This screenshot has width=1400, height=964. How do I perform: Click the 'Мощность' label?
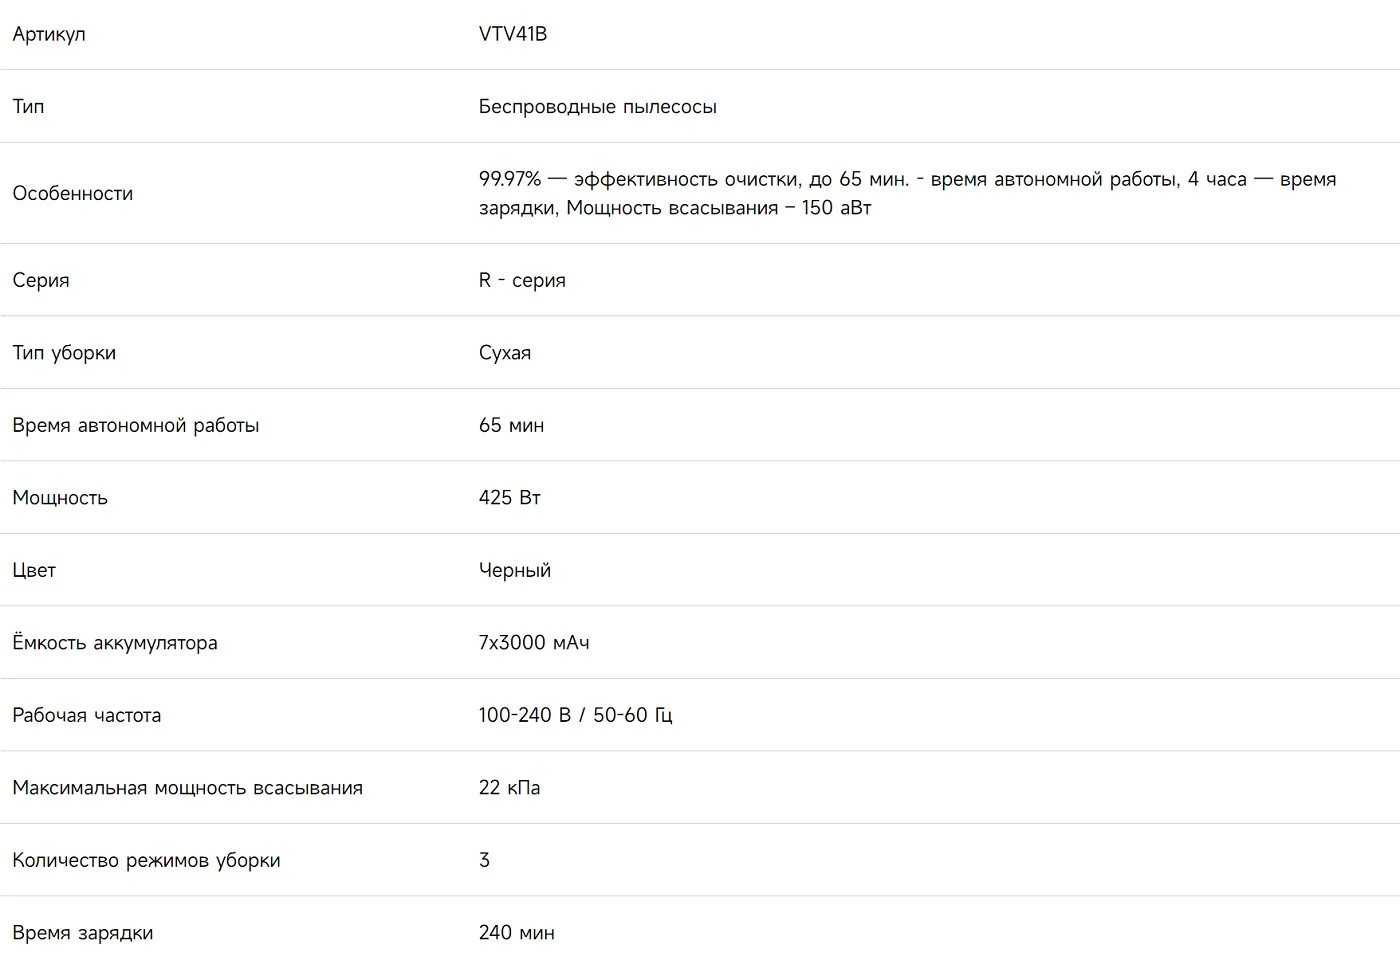[60, 498]
